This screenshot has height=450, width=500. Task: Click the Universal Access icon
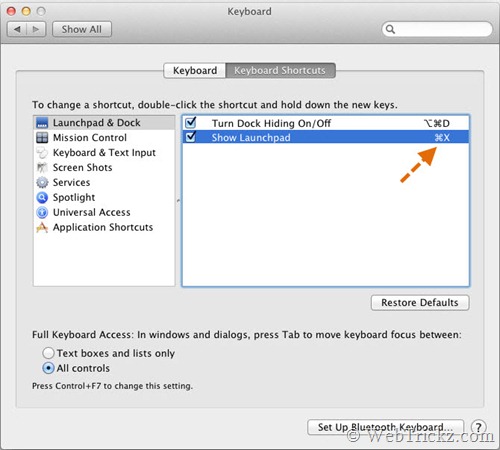point(42,212)
